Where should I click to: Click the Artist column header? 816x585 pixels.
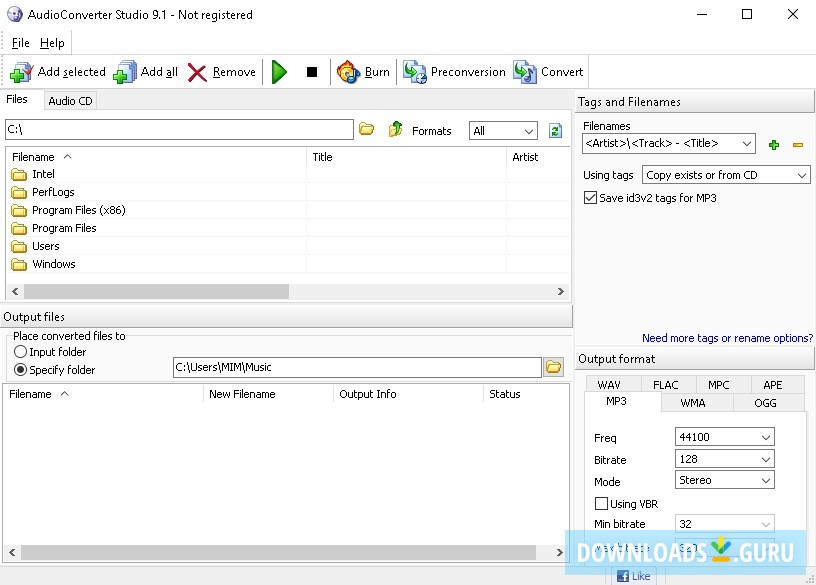[538, 157]
